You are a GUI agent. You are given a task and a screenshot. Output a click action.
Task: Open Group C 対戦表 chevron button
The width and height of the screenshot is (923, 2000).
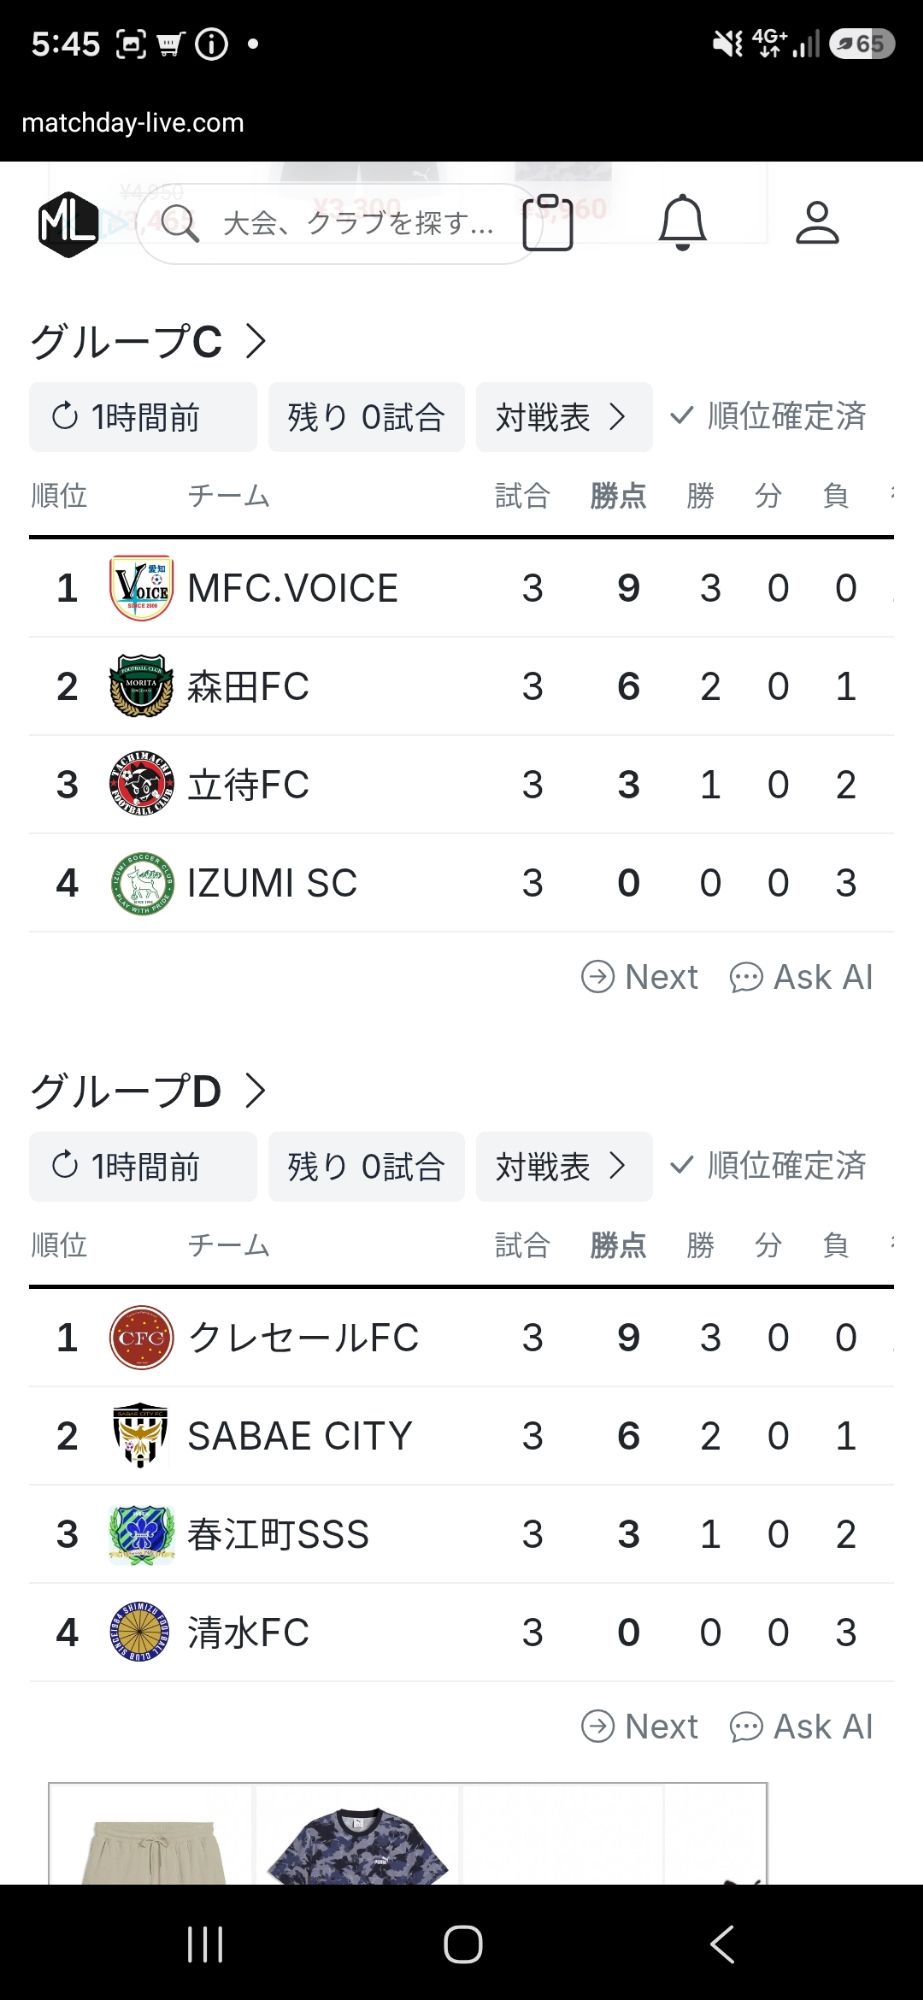coord(564,417)
